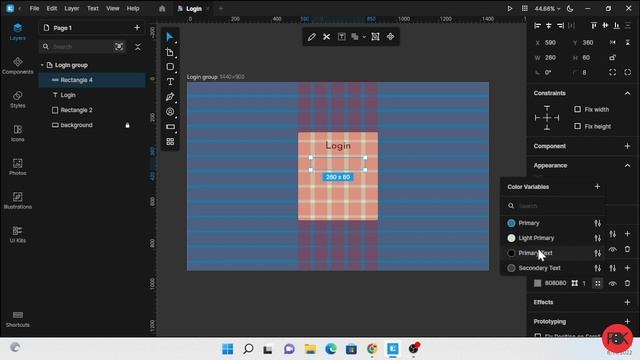This screenshot has height=360, width=640.
Task: Select the Move/Select arrow tool
Action: point(169,37)
